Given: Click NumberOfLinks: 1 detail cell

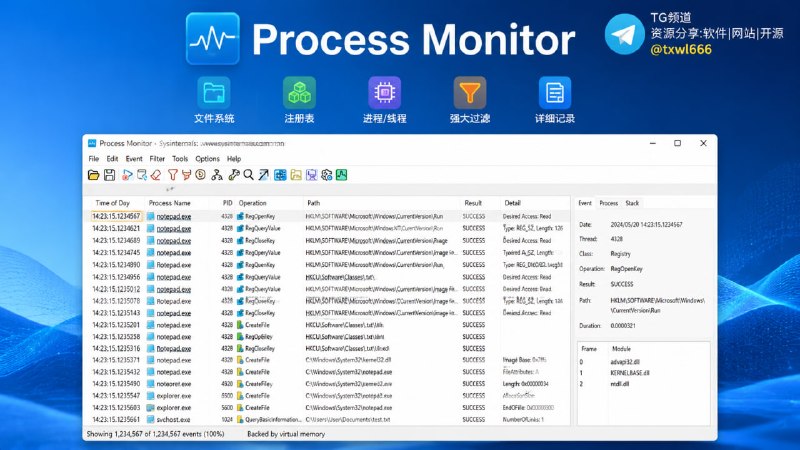Looking at the screenshot, I should point(523,419).
